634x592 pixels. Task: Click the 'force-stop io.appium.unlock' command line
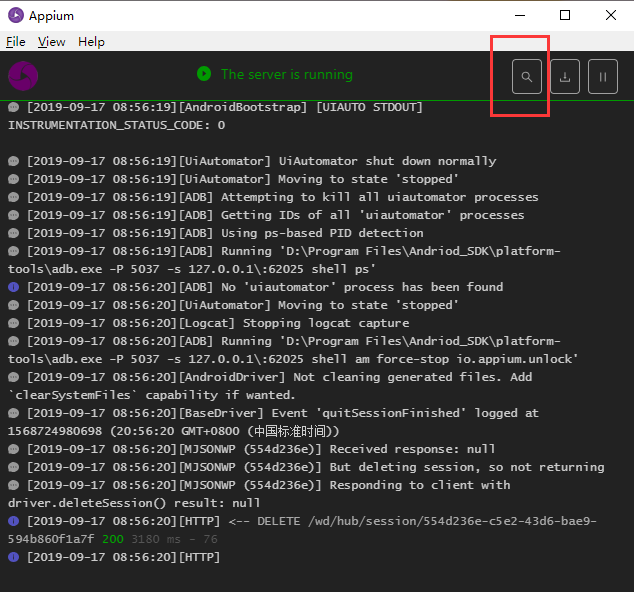pyautogui.click(x=293, y=359)
